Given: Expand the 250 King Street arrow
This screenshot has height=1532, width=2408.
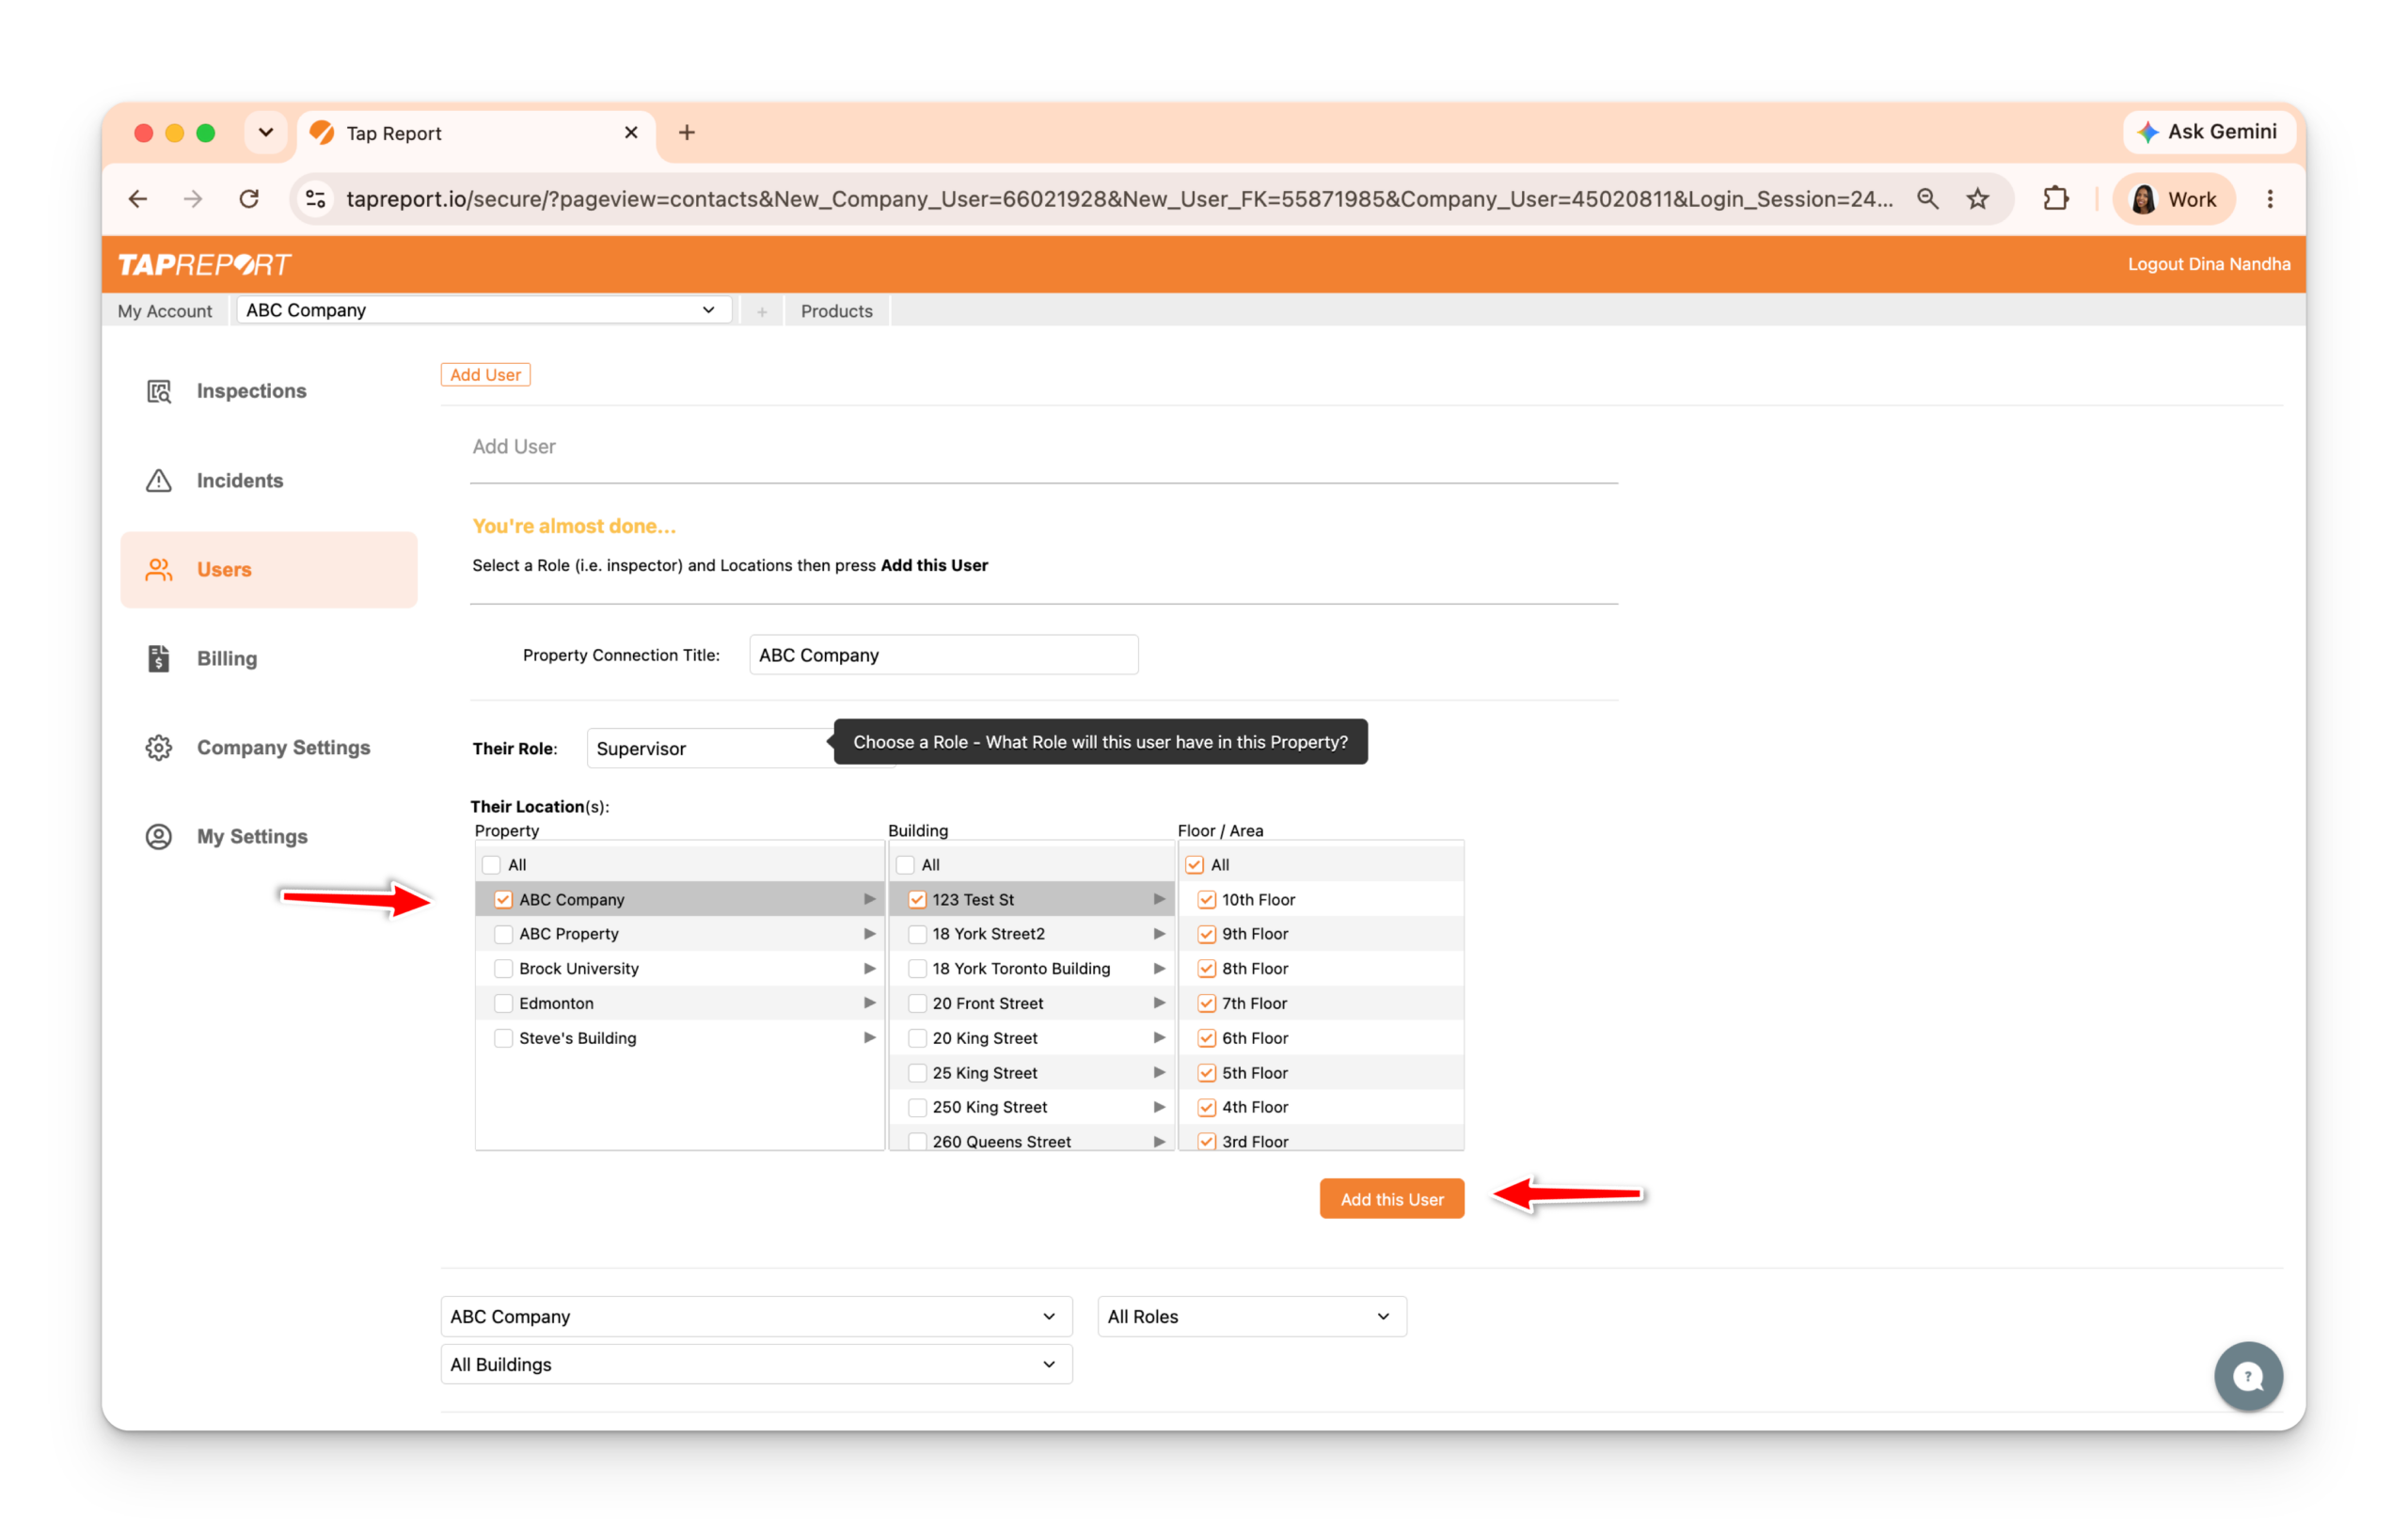Looking at the screenshot, I should (1159, 1107).
